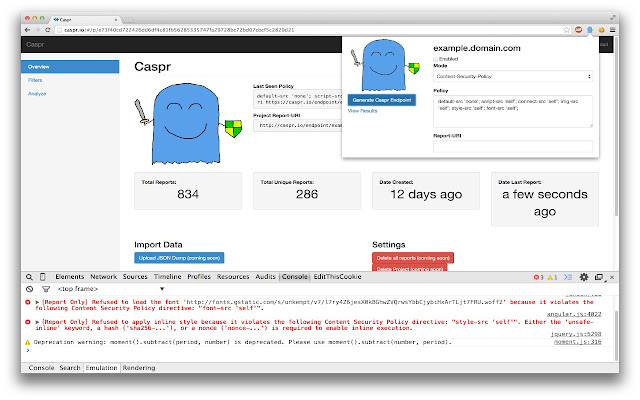The width and height of the screenshot is (640, 400).
Task: Close the Caspr browser tab
Action: [x=116, y=20]
